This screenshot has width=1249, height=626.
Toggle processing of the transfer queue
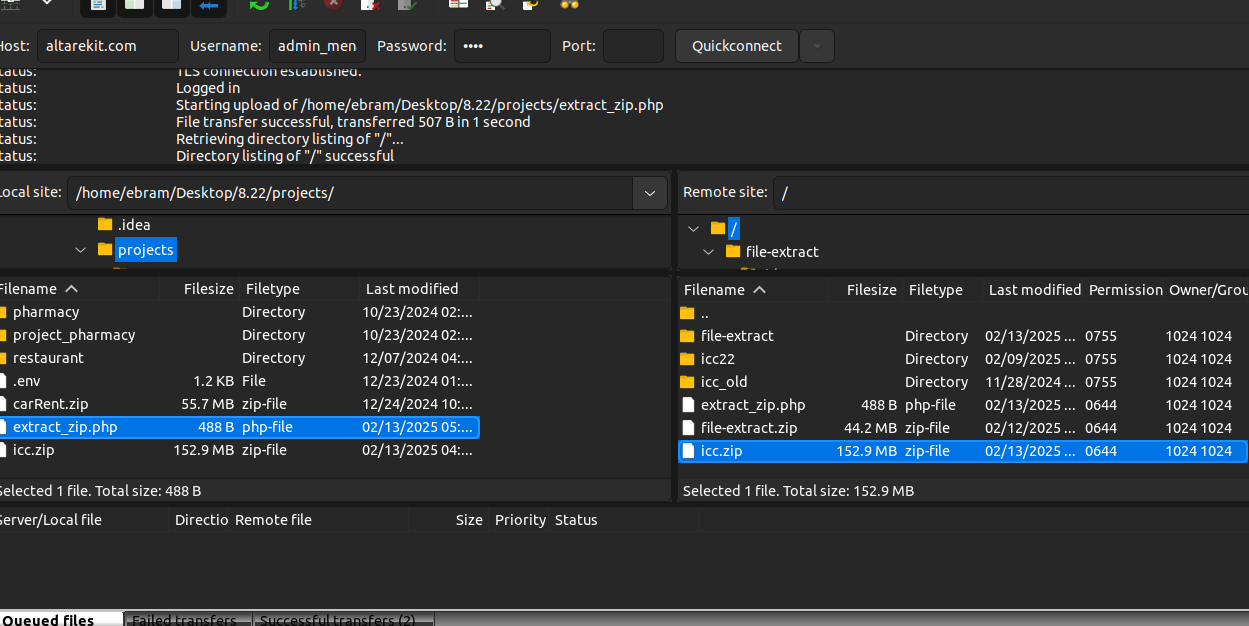pyautogui.click(x=296, y=5)
